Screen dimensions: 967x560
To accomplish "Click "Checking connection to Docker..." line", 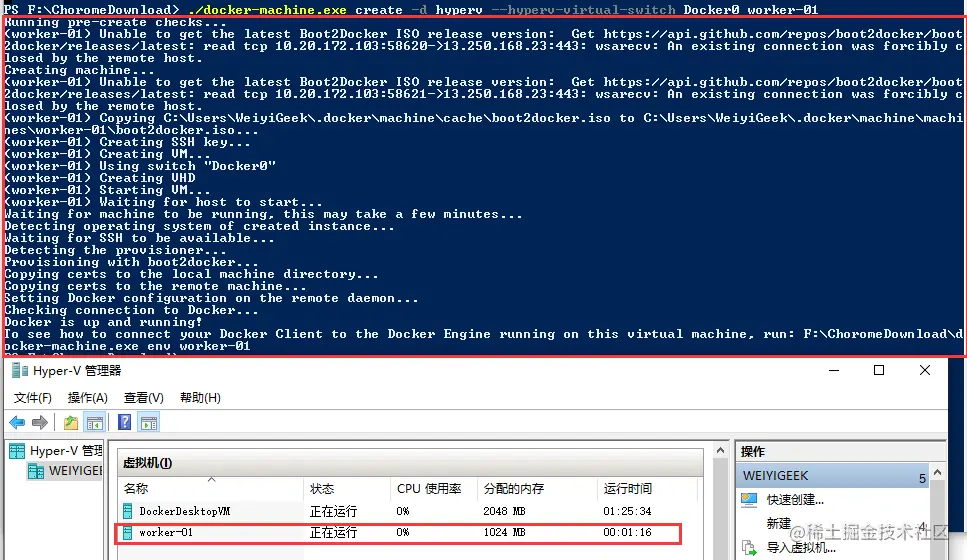I will pyautogui.click(x=131, y=310).
